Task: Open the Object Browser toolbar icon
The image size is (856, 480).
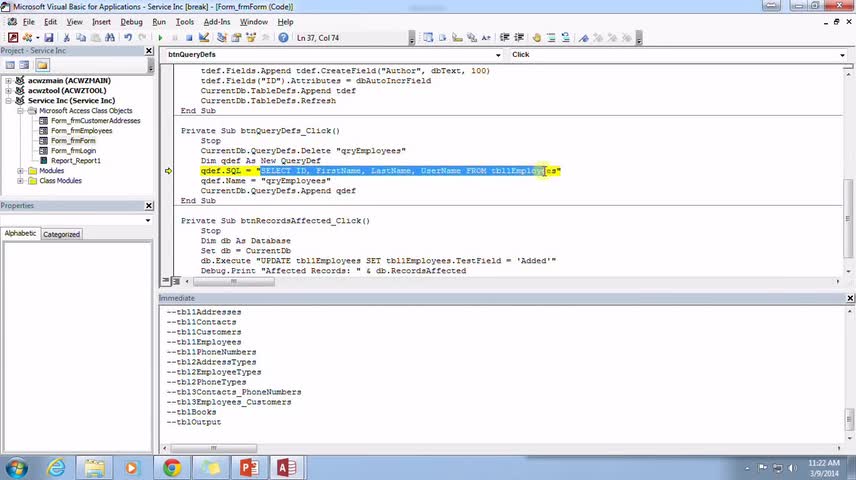Action: [251, 38]
